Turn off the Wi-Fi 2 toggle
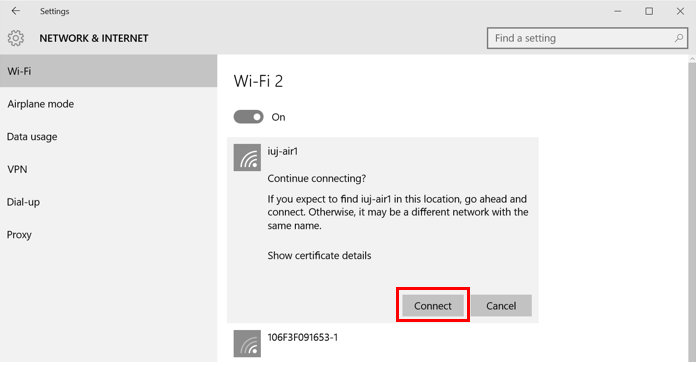The height and width of the screenshot is (365, 696). tap(249, 117)
